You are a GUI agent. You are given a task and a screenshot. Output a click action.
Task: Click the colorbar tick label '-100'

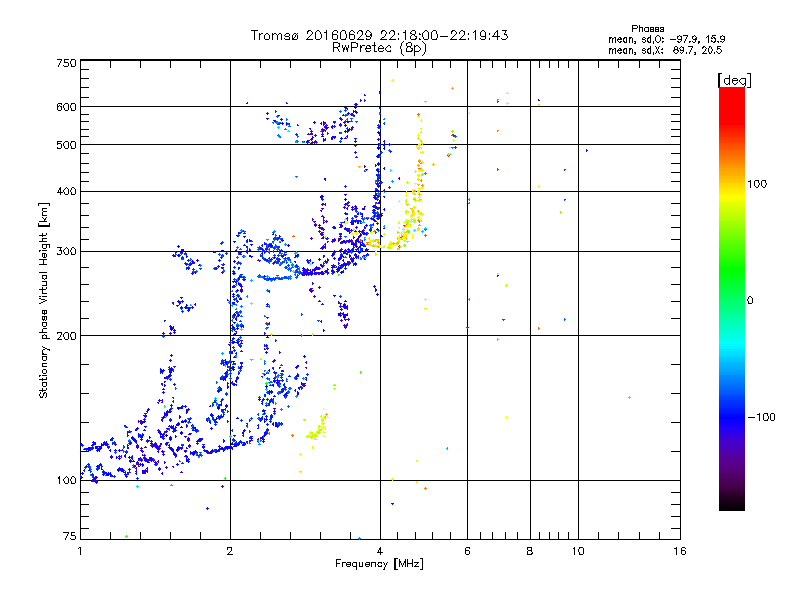click(762, 417)
